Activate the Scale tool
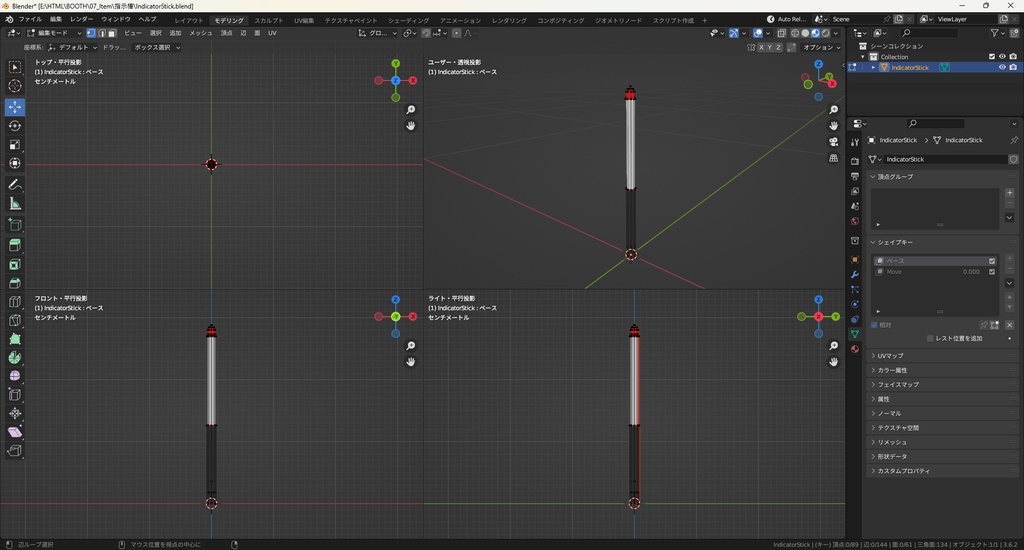 14,144
